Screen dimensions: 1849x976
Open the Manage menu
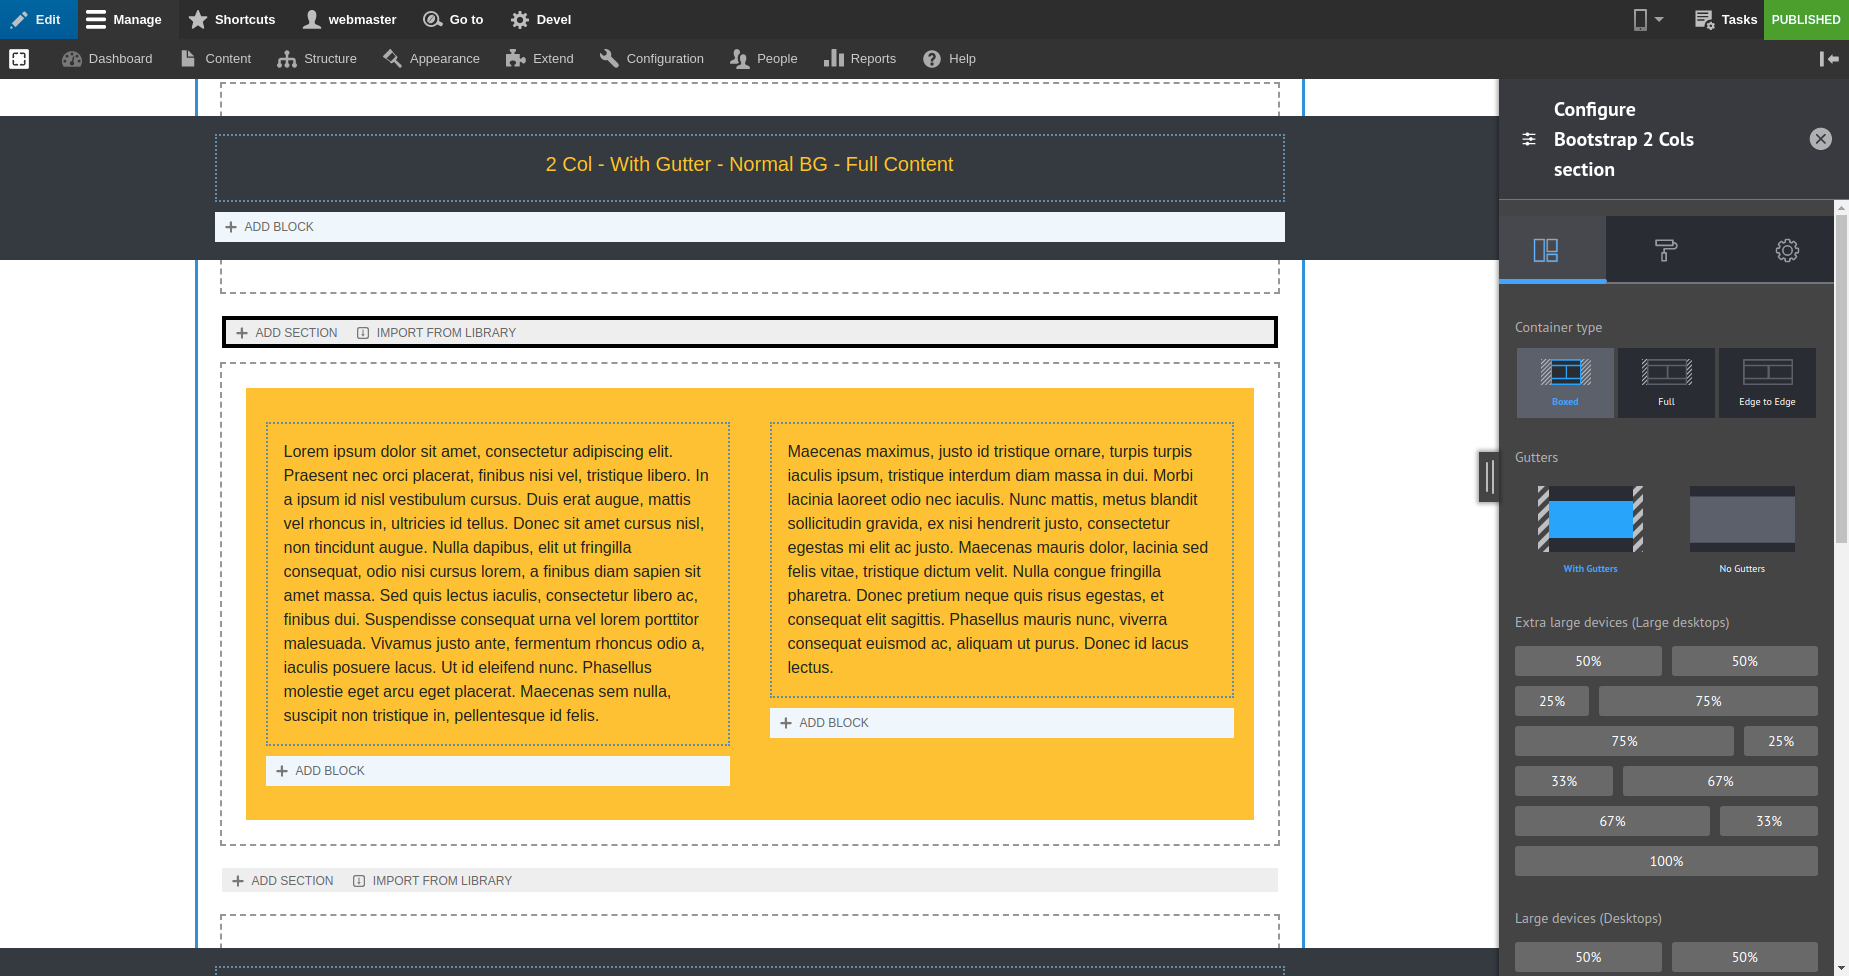(125, 19)
